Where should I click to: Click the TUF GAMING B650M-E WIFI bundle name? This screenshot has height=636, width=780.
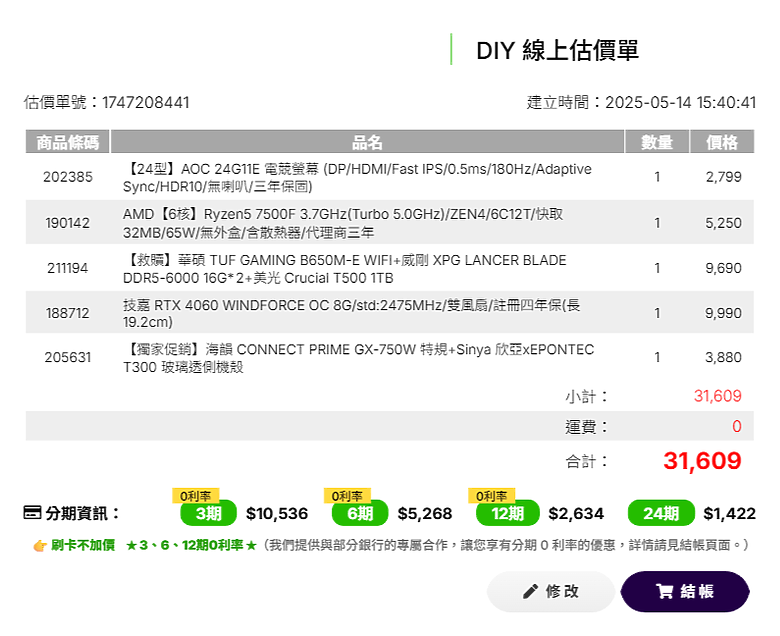345,269
